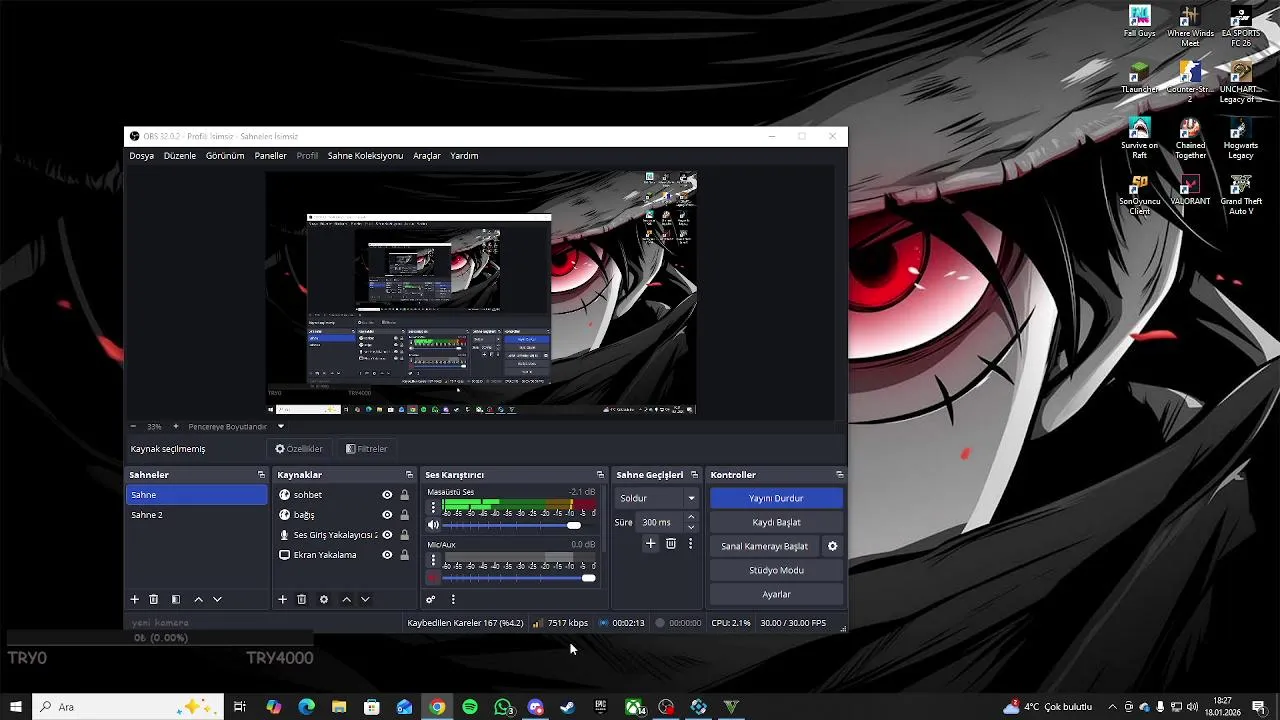
Task: Open the scene filters icon in the Sahneler toolbar
Action: click(x=176, y=599)
